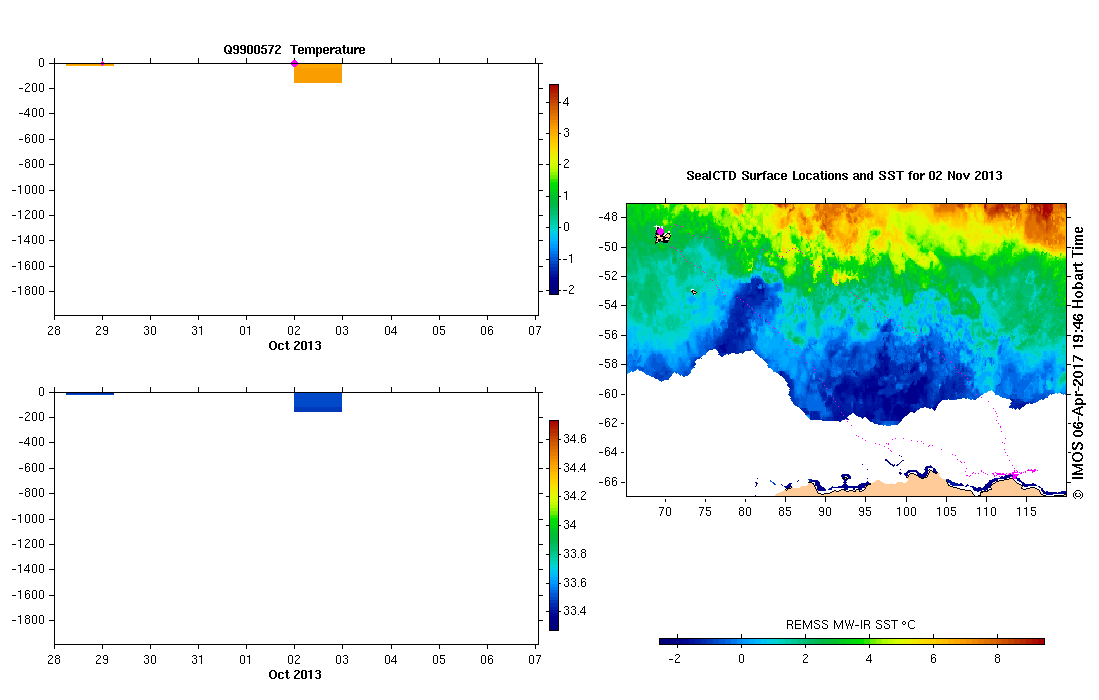This screenshot has height=700, width=1099.
Task: Click the 33.4 salinity colorbar label
Action: [x=575, y=611]
